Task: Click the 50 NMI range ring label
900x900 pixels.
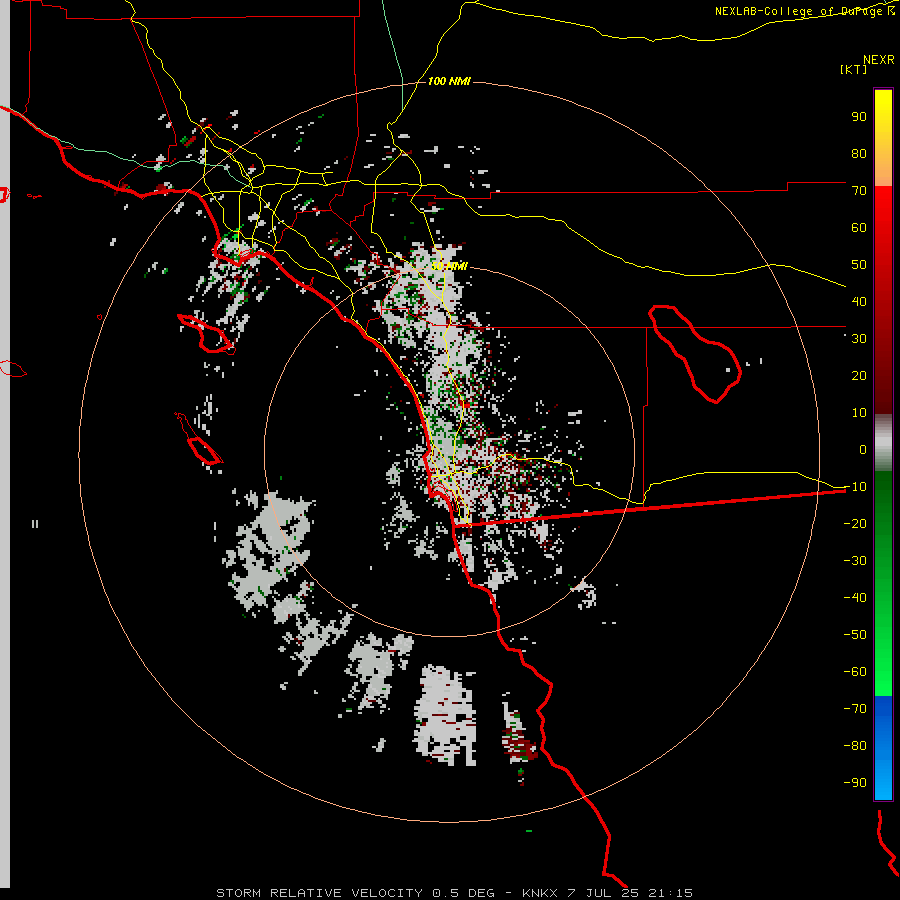Action: pyautogui.click(x=449, y=266)
